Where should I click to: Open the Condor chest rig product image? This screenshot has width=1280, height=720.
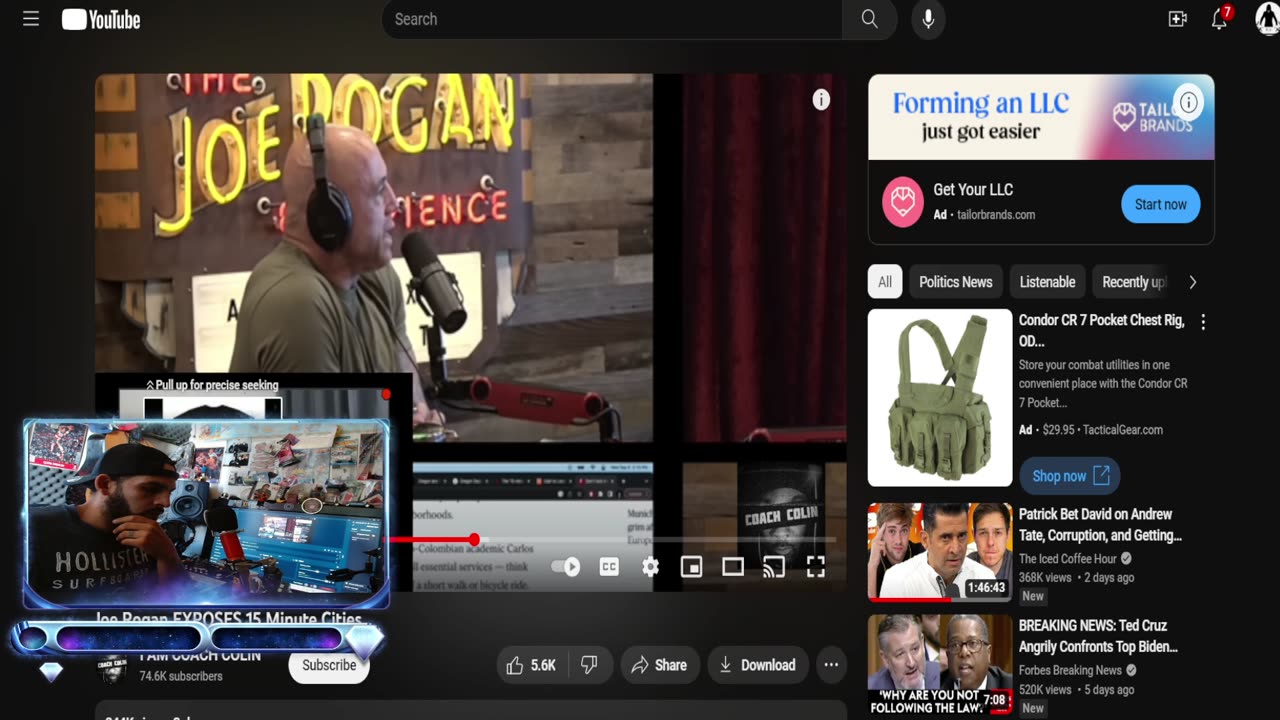click(x=940, y=397)
